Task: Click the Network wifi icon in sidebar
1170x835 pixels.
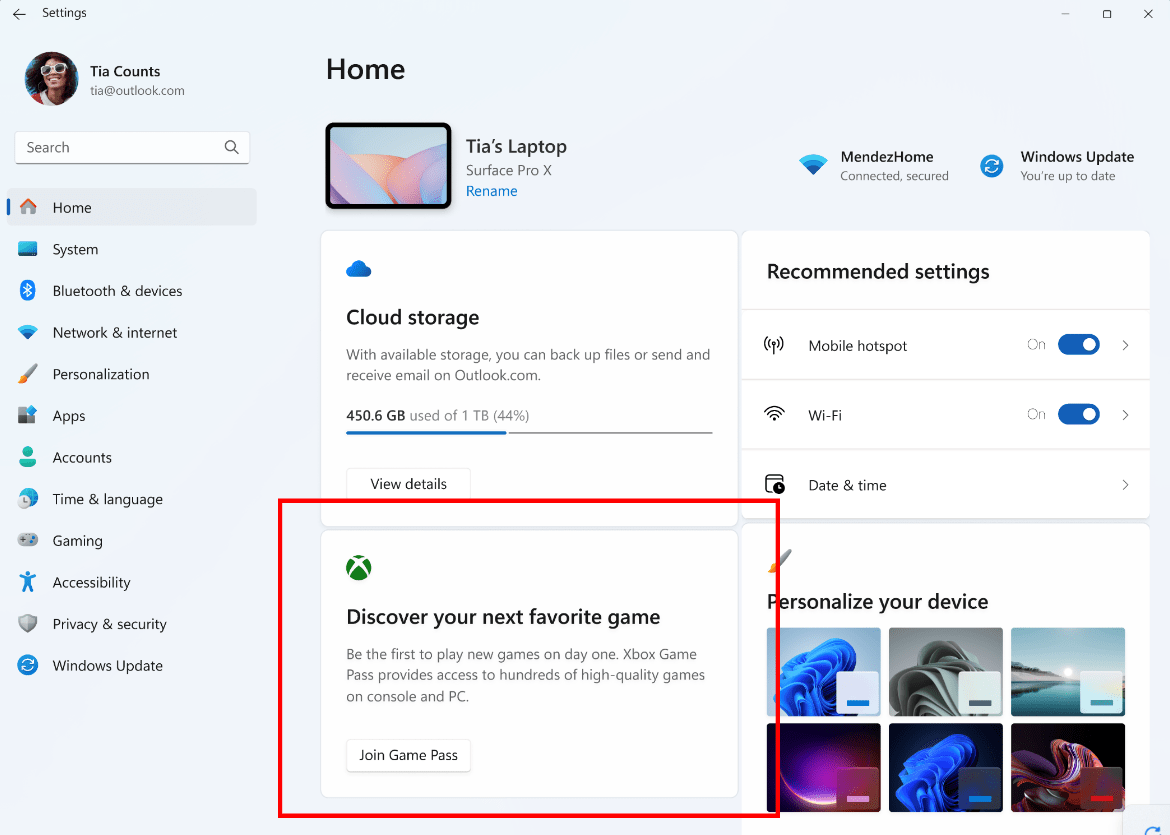Action: pos(28,332)
